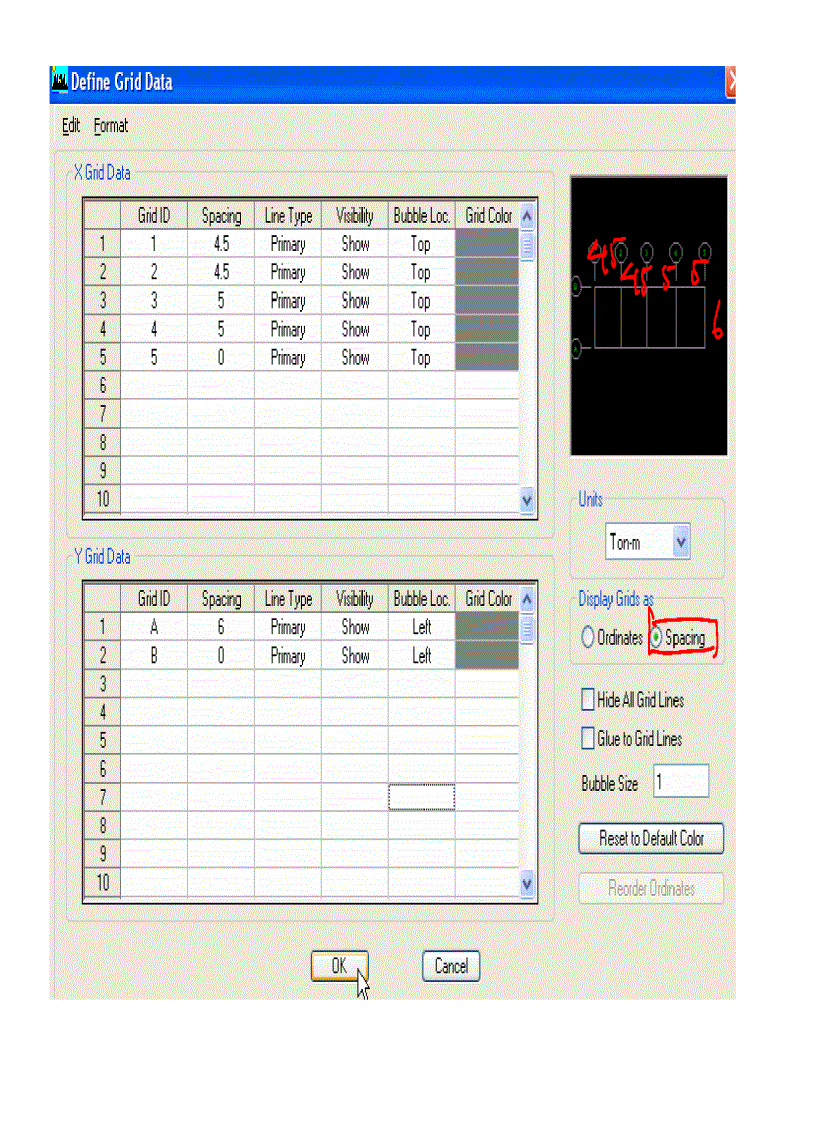Click the grid preview thumbnail
This screenshot has width=816, height=1123.
(648, 316)
